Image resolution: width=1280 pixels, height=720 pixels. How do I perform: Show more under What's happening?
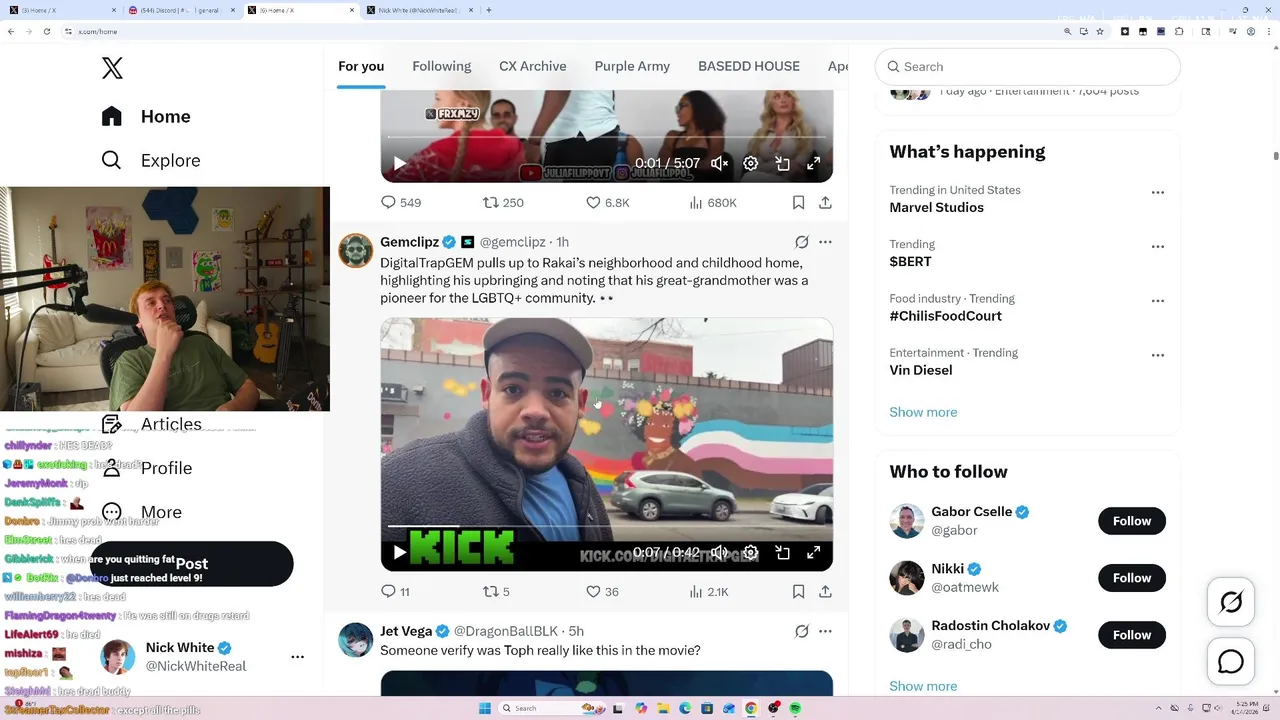point(923,412)
